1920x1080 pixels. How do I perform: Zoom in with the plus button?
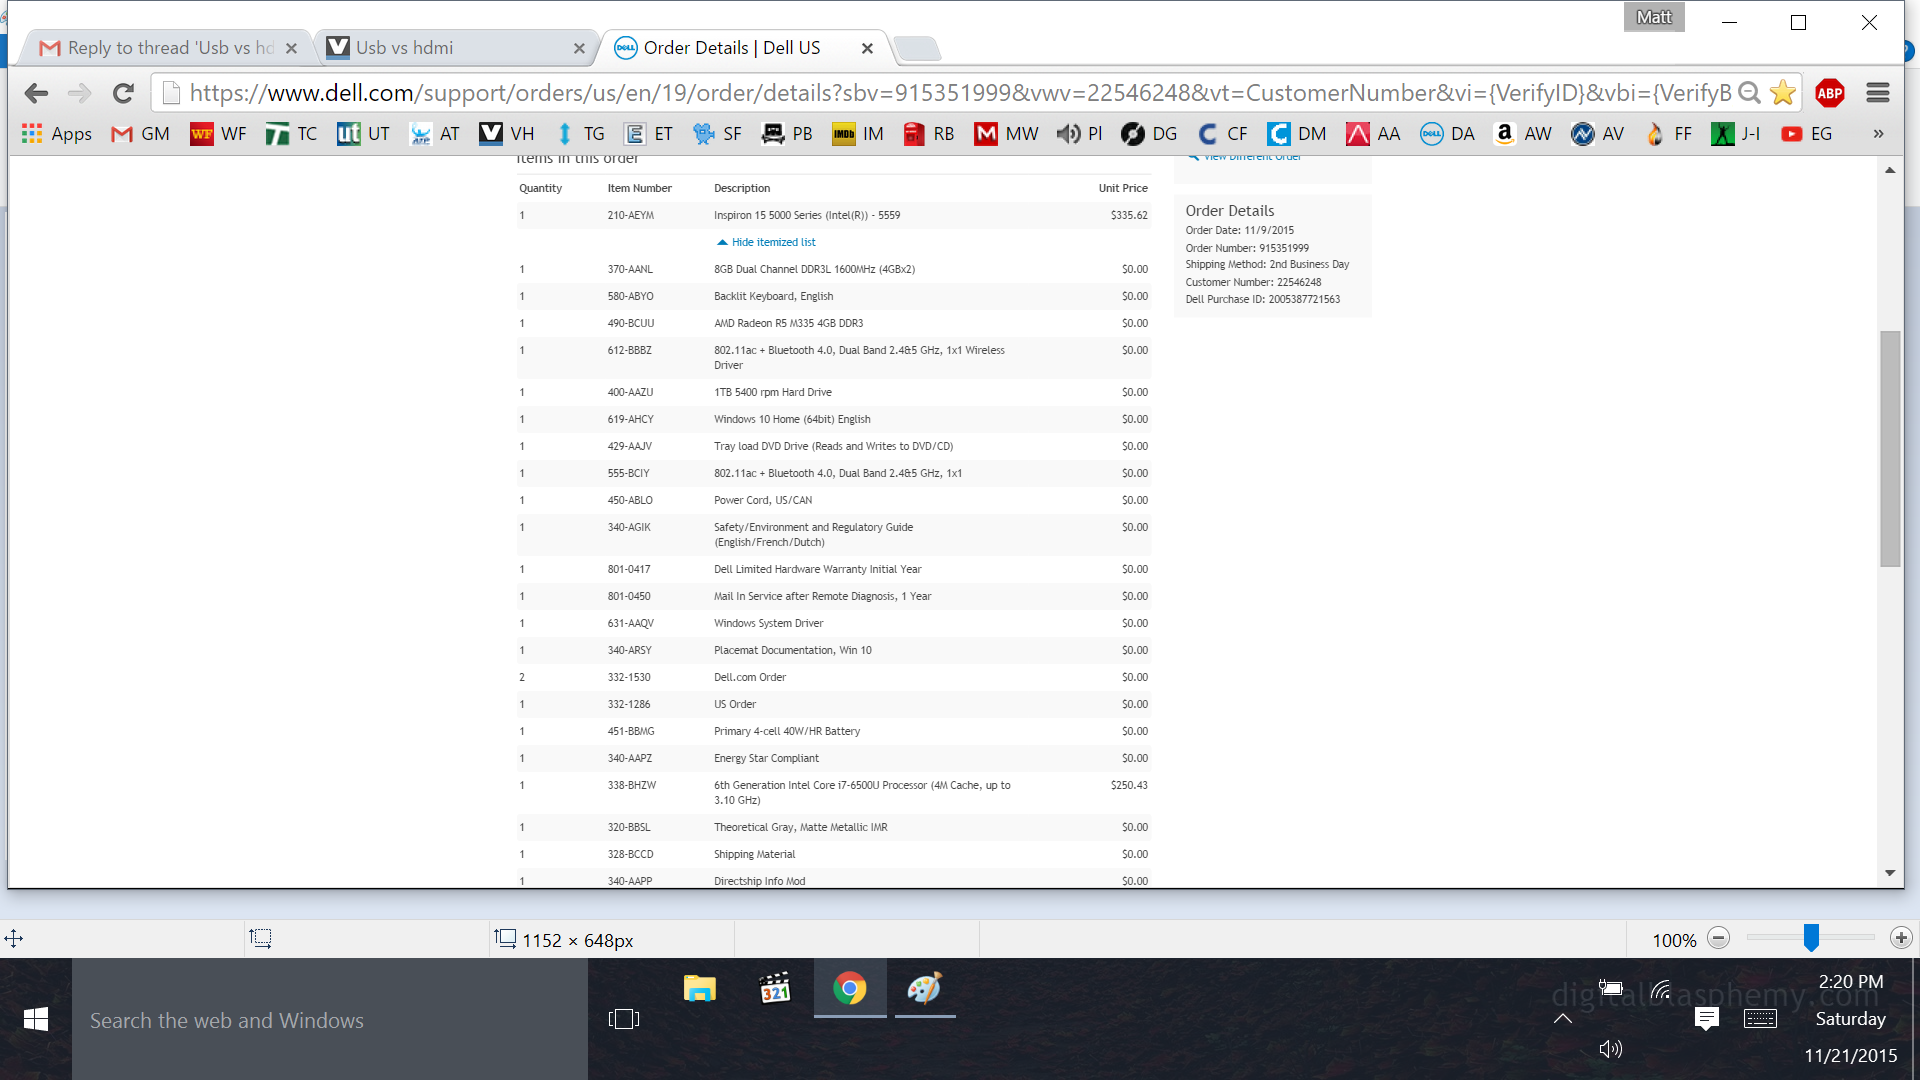[x=1901, y=938]
